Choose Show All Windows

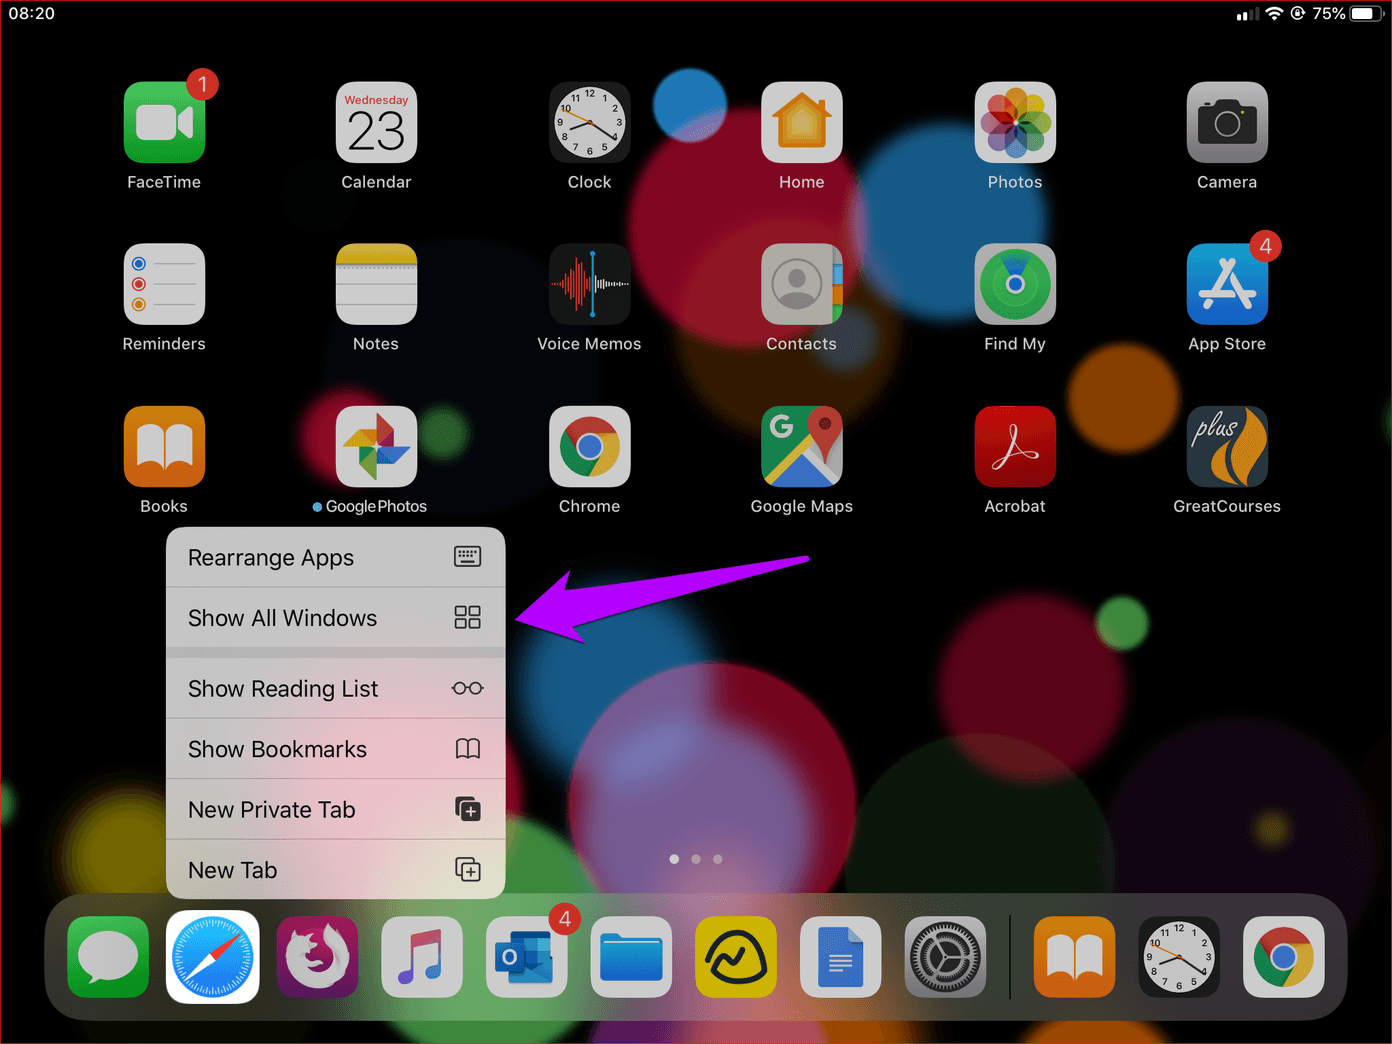[x=336, y=618]
